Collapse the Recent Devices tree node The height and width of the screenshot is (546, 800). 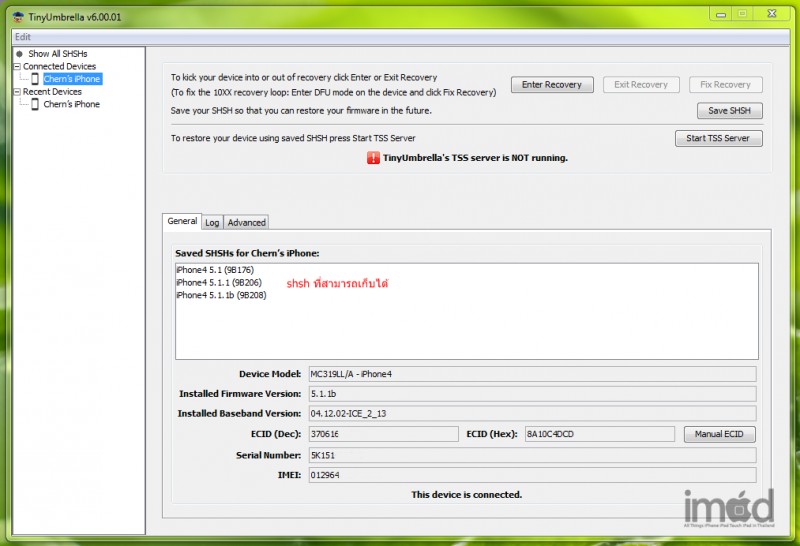click(17, 92)
